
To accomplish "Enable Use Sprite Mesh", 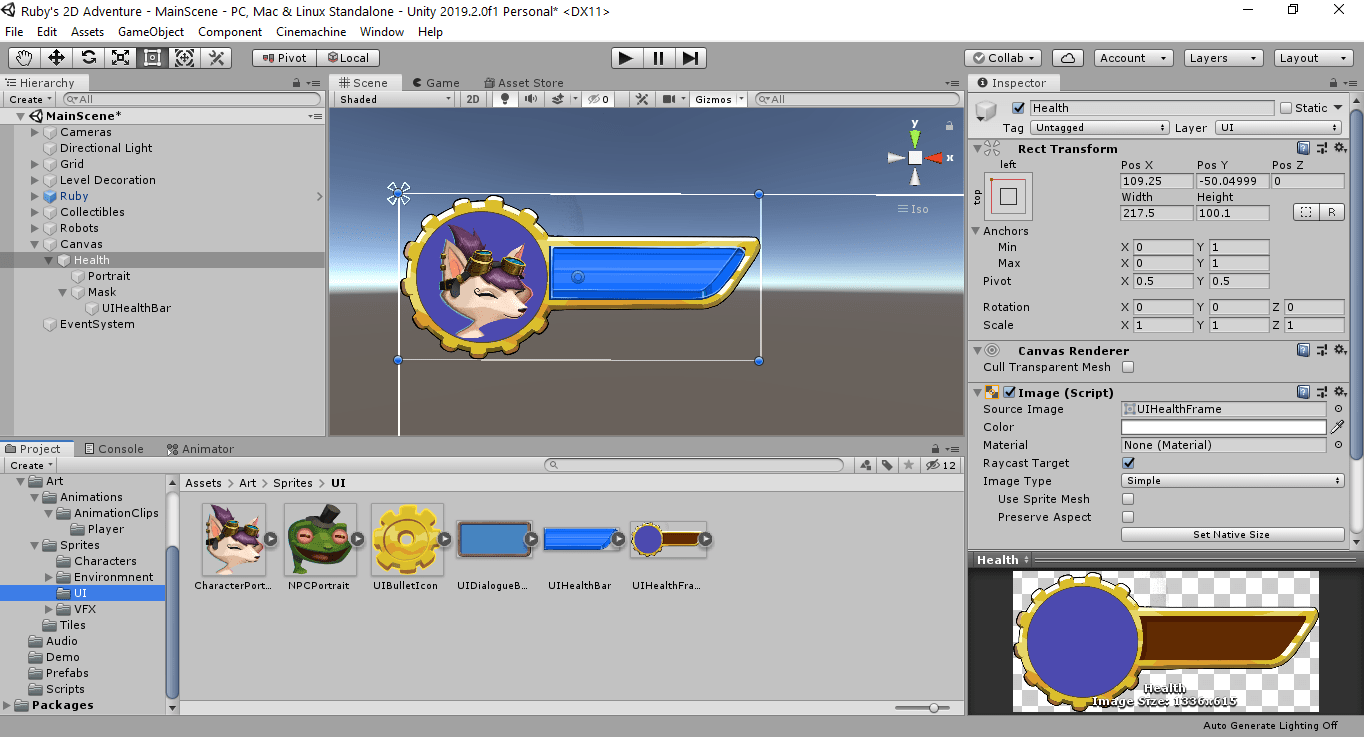I will [x=1128, y=499].
